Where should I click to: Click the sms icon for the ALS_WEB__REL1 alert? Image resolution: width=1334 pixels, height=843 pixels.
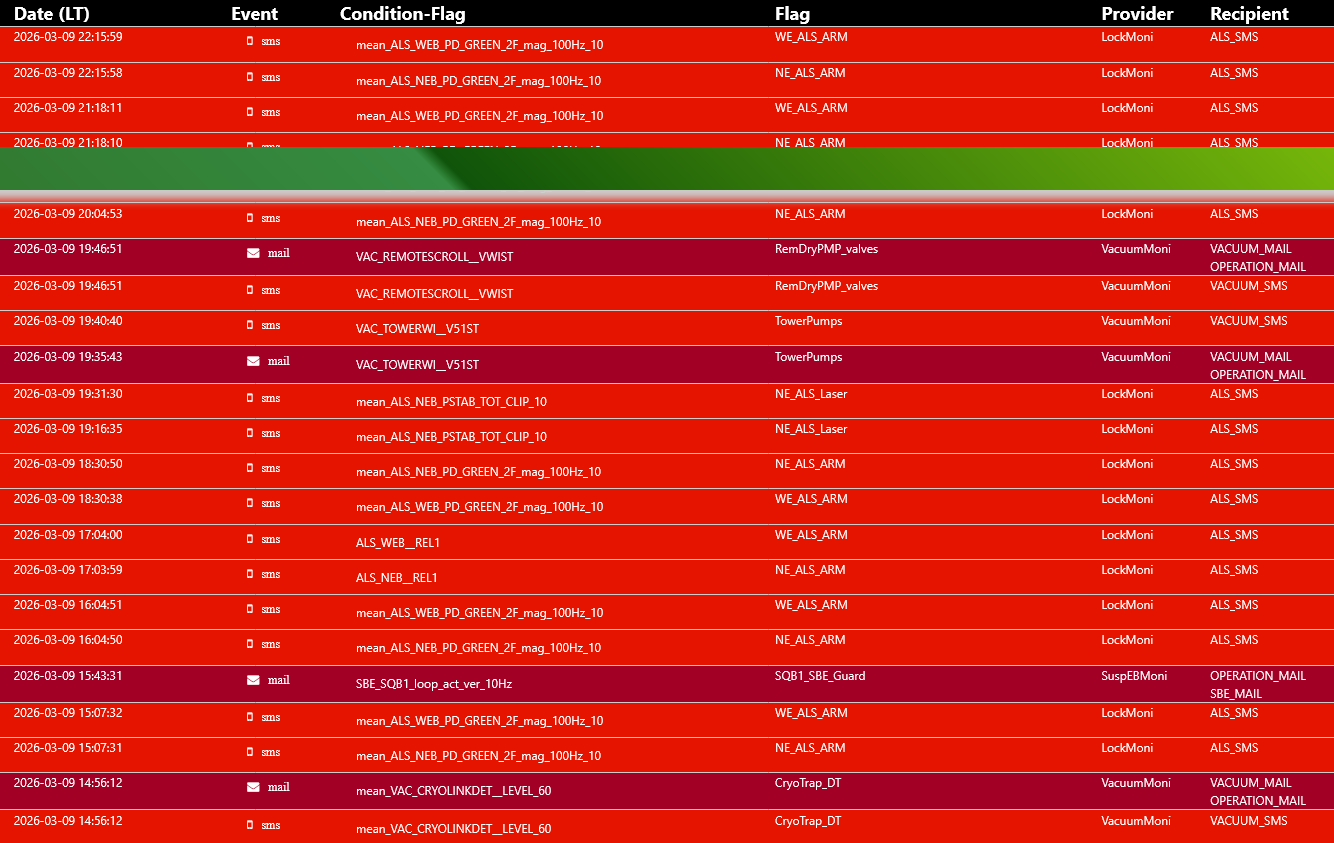(250, 539)
